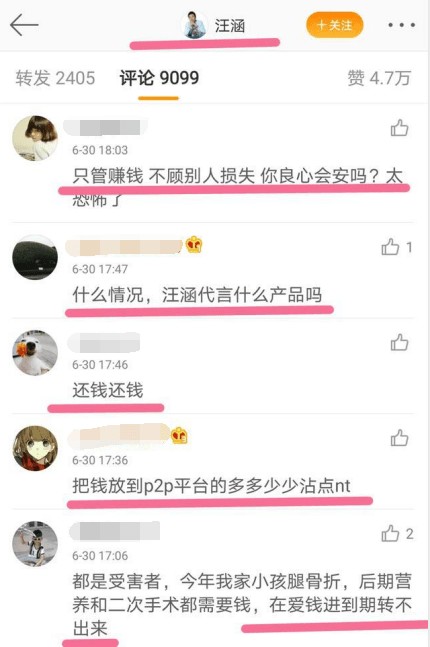The image size is (430, 647).
Task: Click the 汪涵 name in the title bar
Action: point(230,26)
